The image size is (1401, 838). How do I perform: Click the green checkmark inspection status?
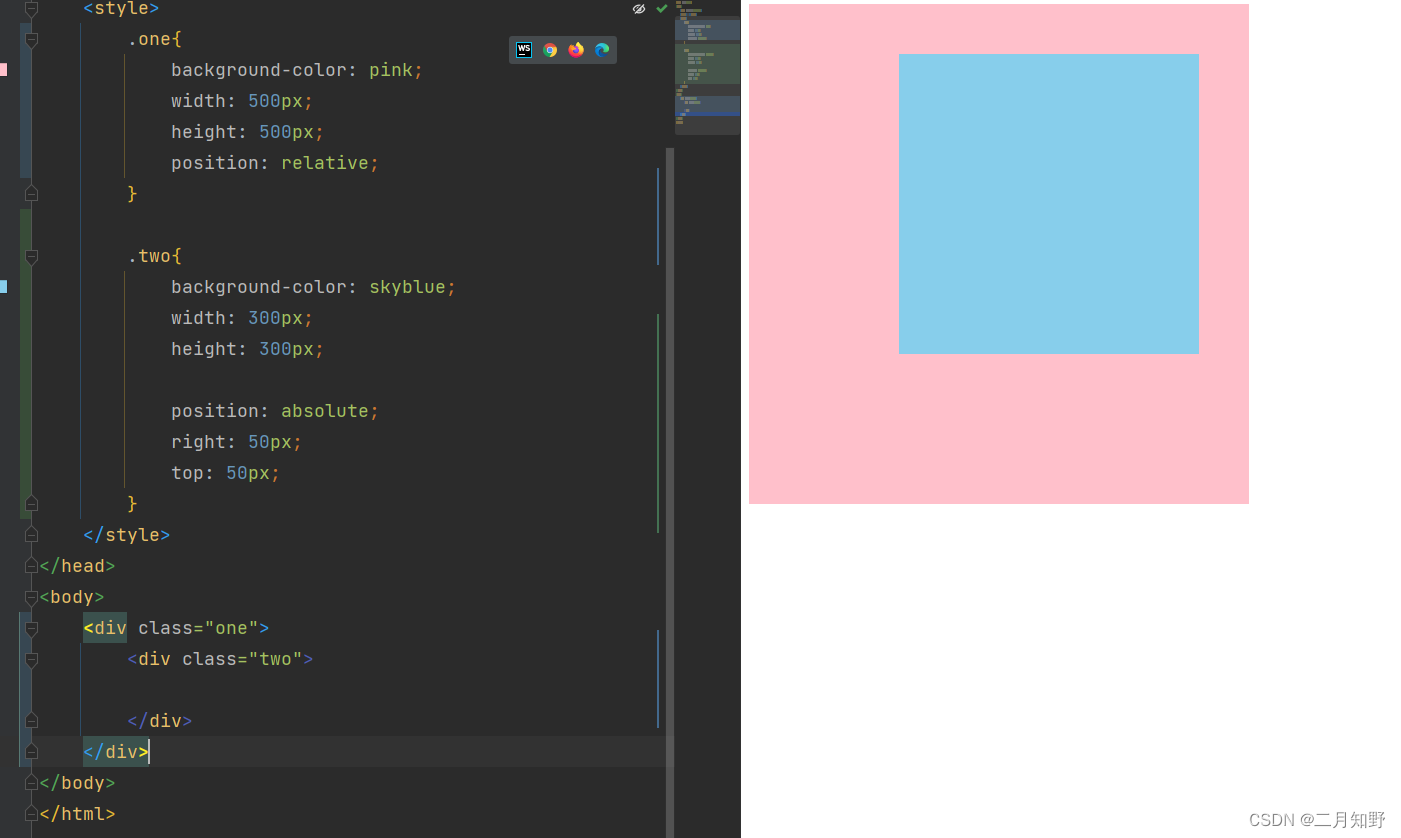click(662, 8)
